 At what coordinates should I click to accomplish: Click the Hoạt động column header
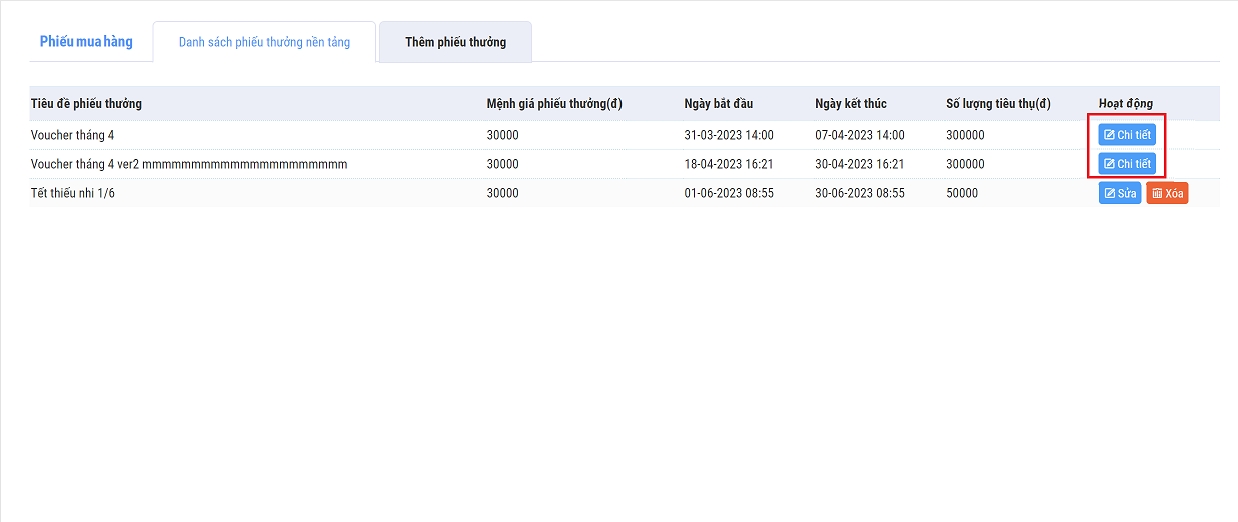[x=1125, y=104]
